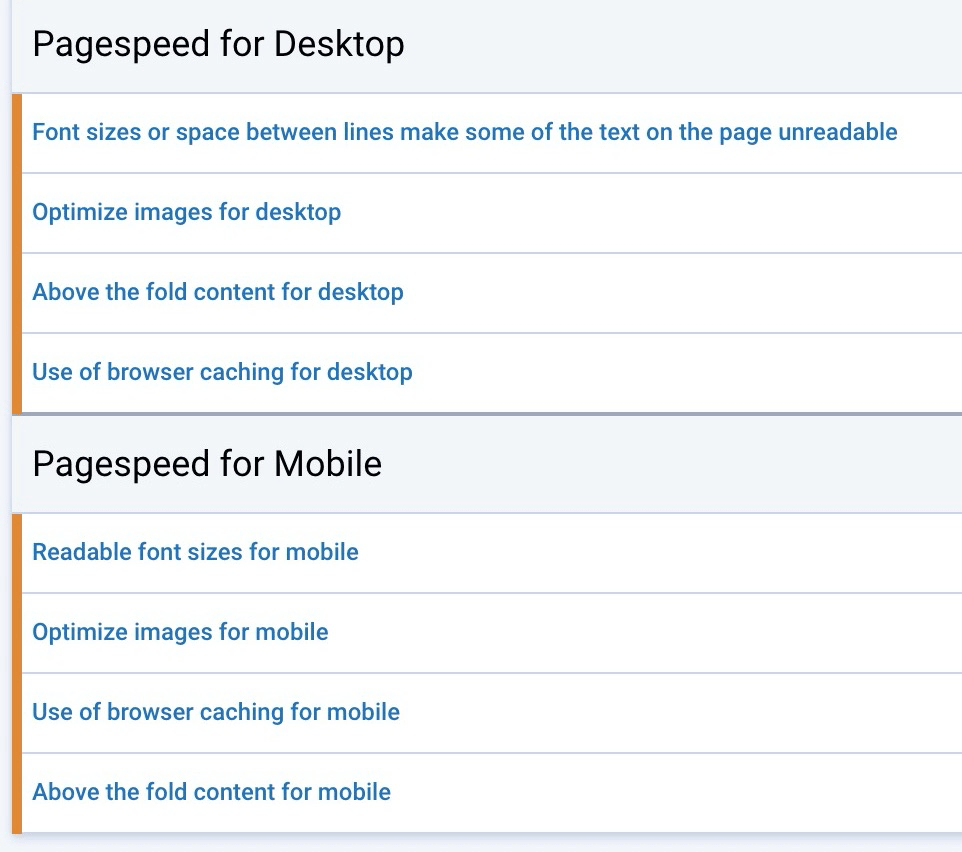Click blank space right of 'Use of browser caching for desktop'
This screenshot has width=962, height=852.
pyautogui.click(x=687, y=373)
